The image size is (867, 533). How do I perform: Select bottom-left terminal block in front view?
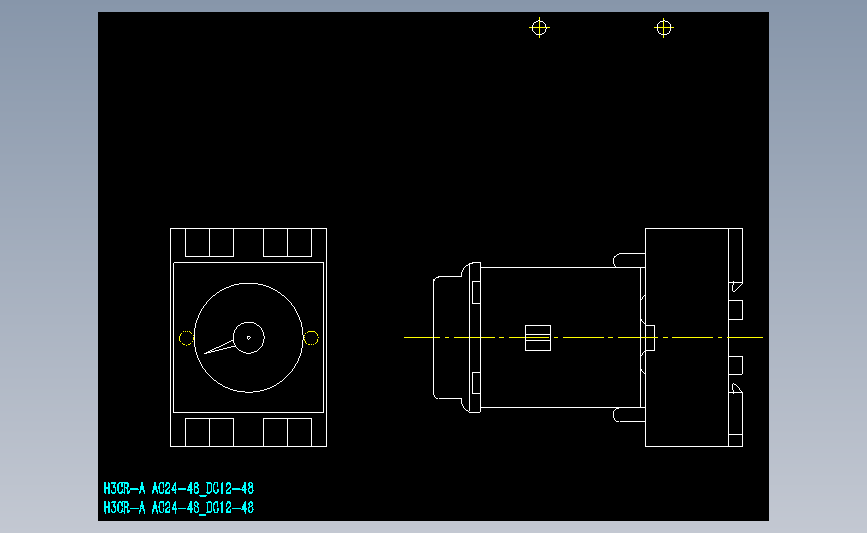[x=210, y=432]
